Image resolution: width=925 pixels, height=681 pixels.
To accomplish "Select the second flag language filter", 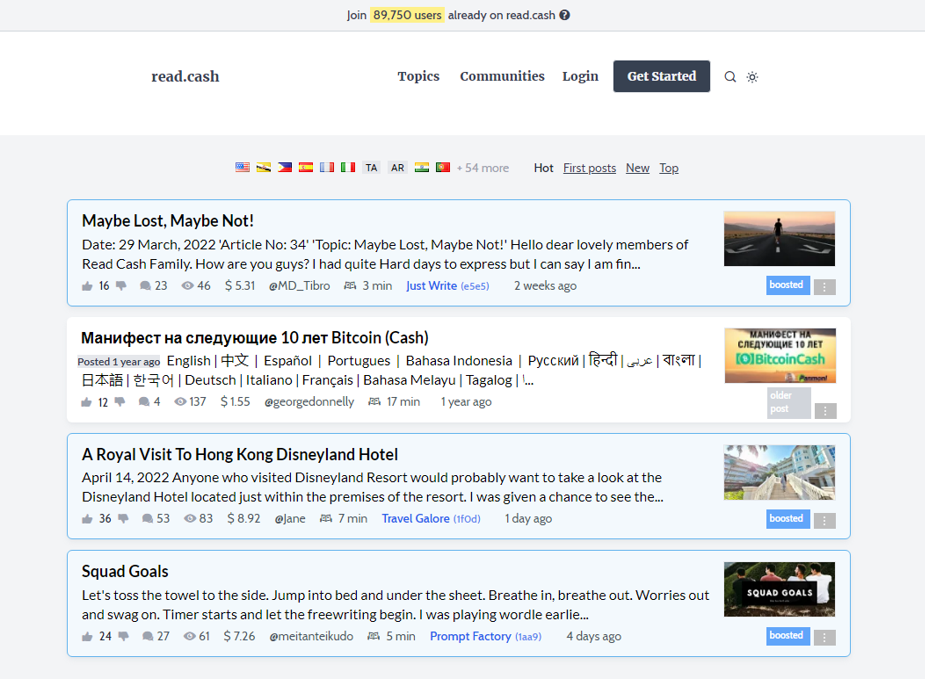I will pos(264,168).
